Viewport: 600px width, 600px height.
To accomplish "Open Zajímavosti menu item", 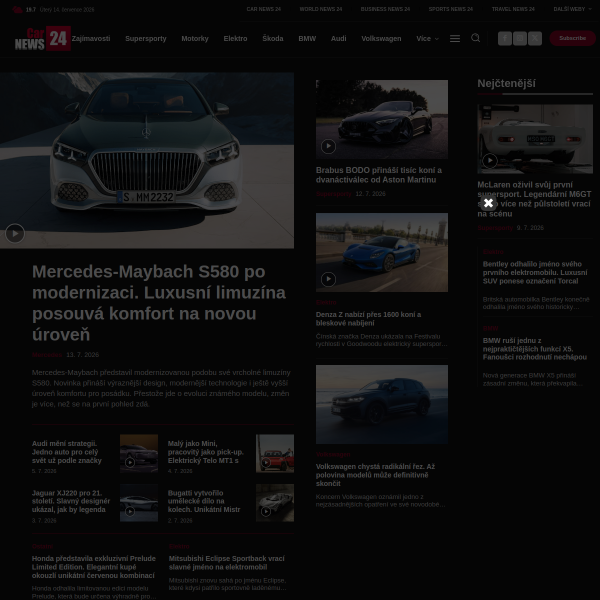I will (91, 39).
